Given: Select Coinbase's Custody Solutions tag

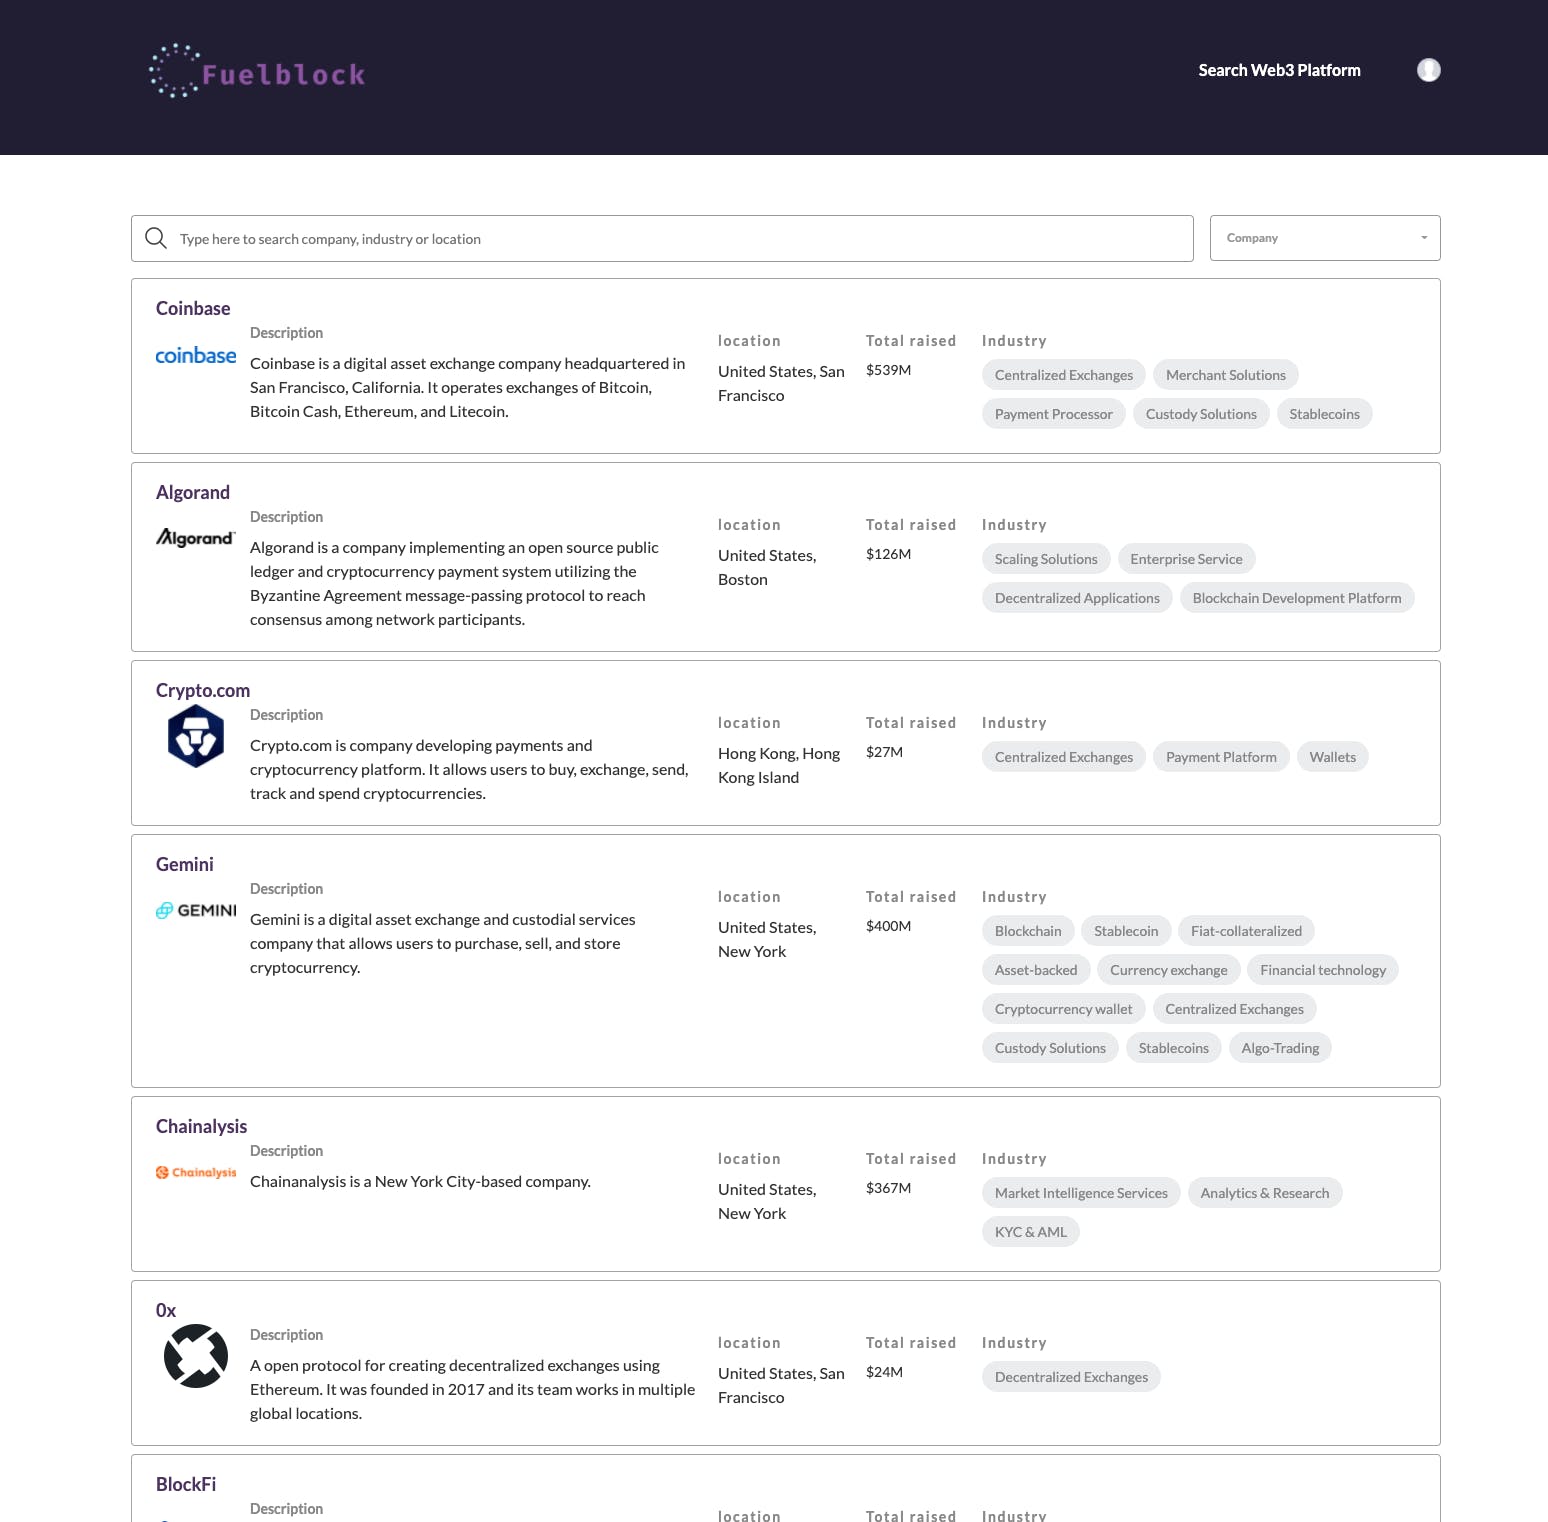Looking at the screenshot, I should [x=1201, y=414].
